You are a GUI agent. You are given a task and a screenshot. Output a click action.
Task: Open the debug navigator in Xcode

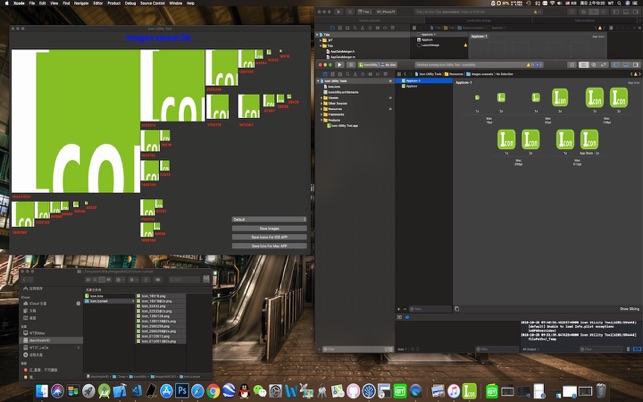pos(370,74)
